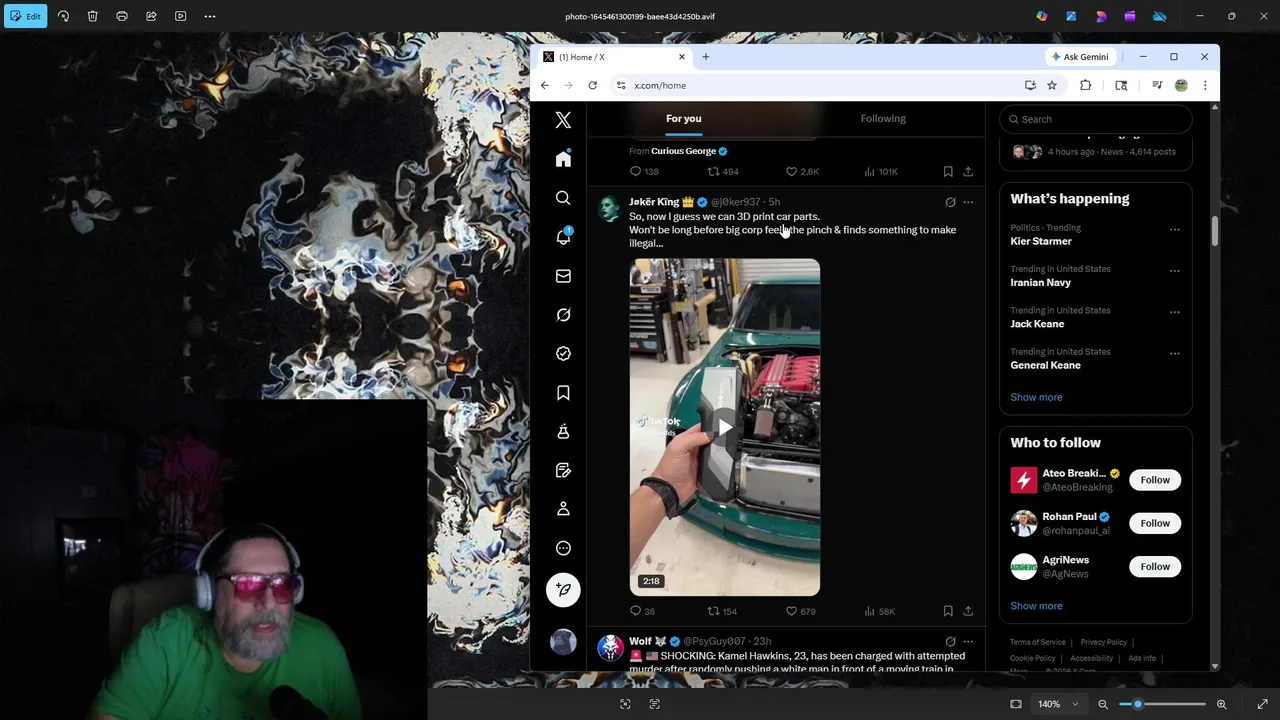The image size is (1280, 720).
Task: Share the Jøkēr Kīng post
Action: point(968,611)
